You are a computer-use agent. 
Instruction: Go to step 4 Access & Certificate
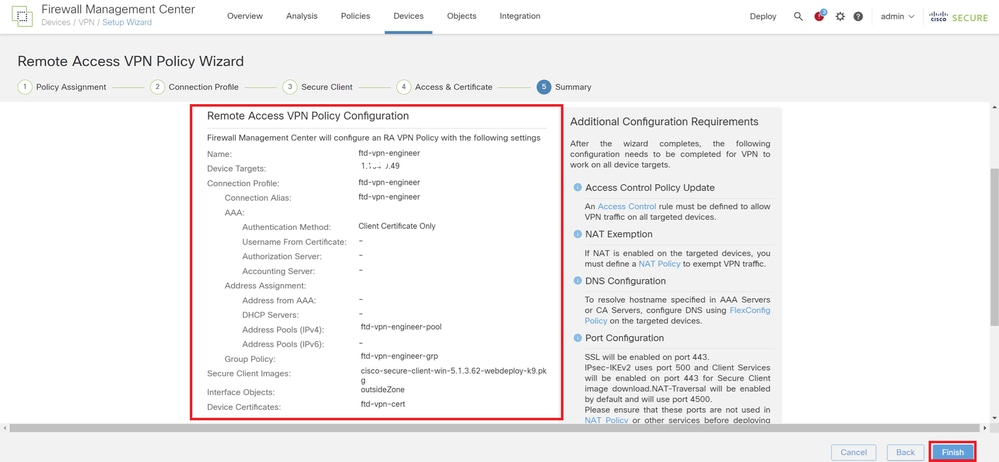(x=445, y=87)
